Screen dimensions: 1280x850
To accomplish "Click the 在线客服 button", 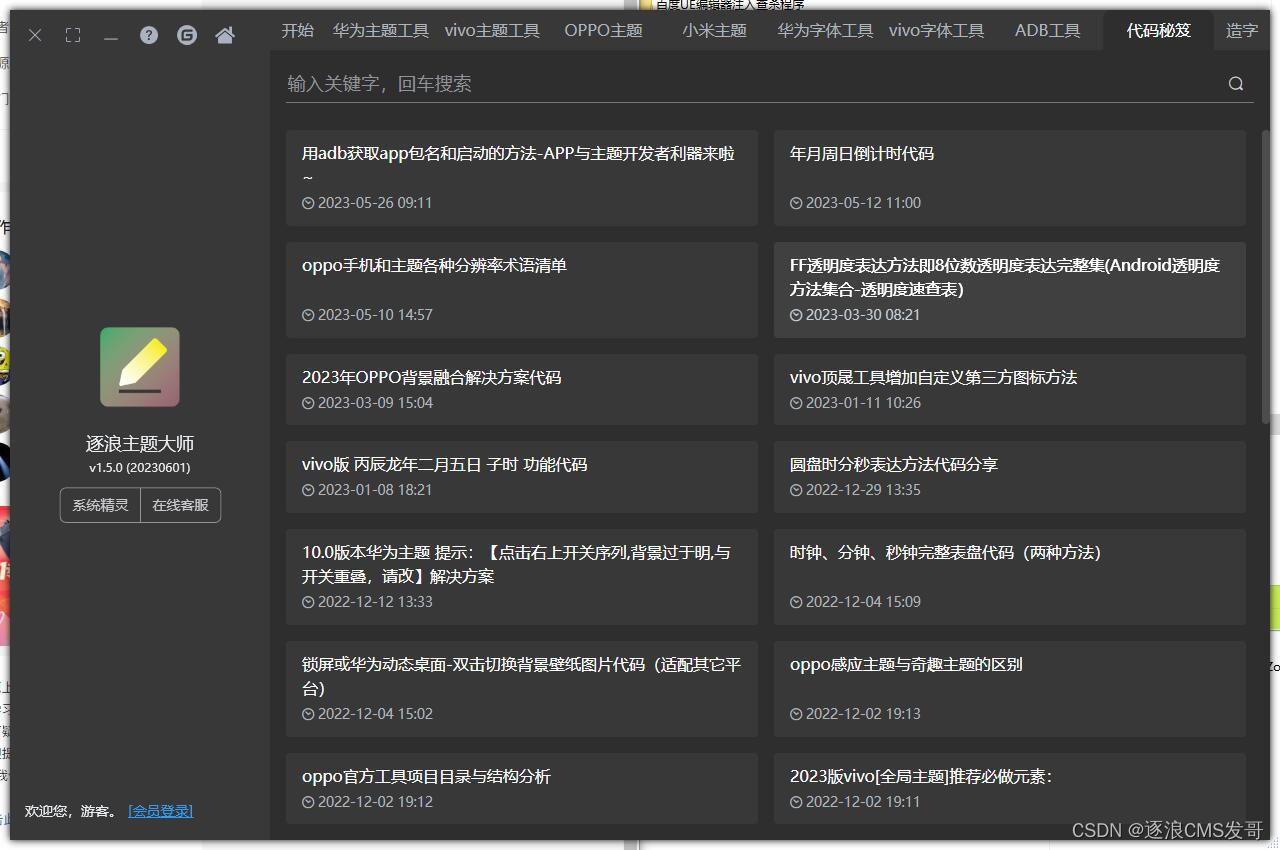I will coord(181,505).
